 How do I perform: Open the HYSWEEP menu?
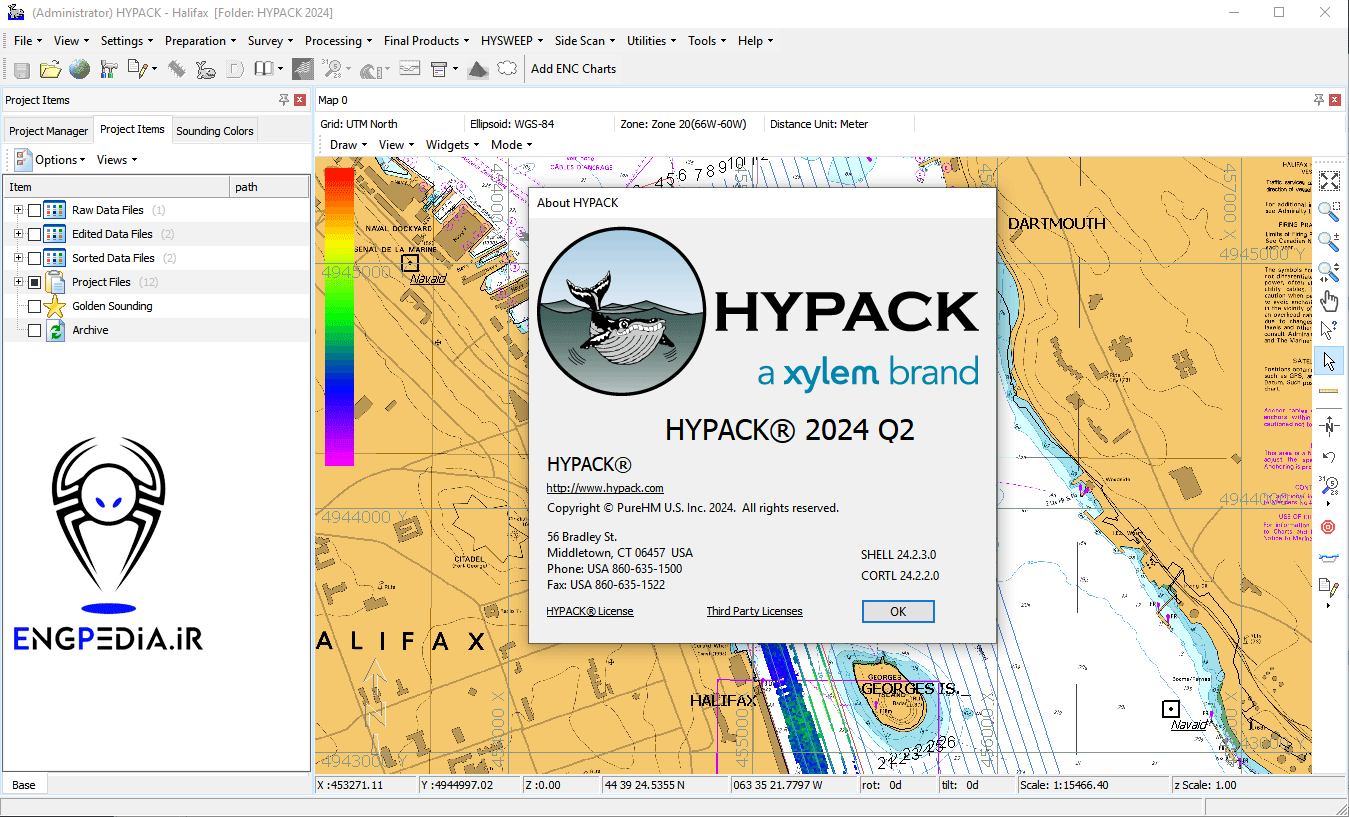511,41
